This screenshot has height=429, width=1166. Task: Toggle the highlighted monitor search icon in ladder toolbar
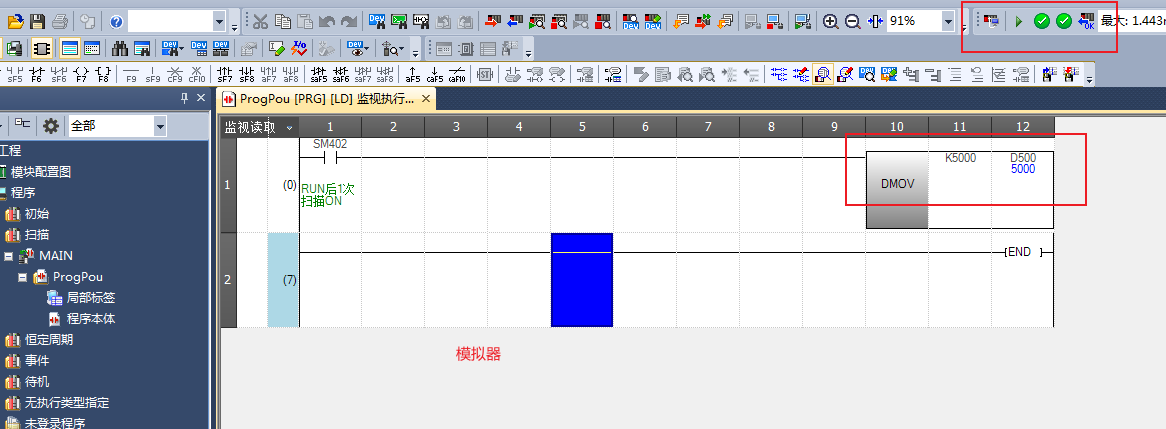pos(824,73)
